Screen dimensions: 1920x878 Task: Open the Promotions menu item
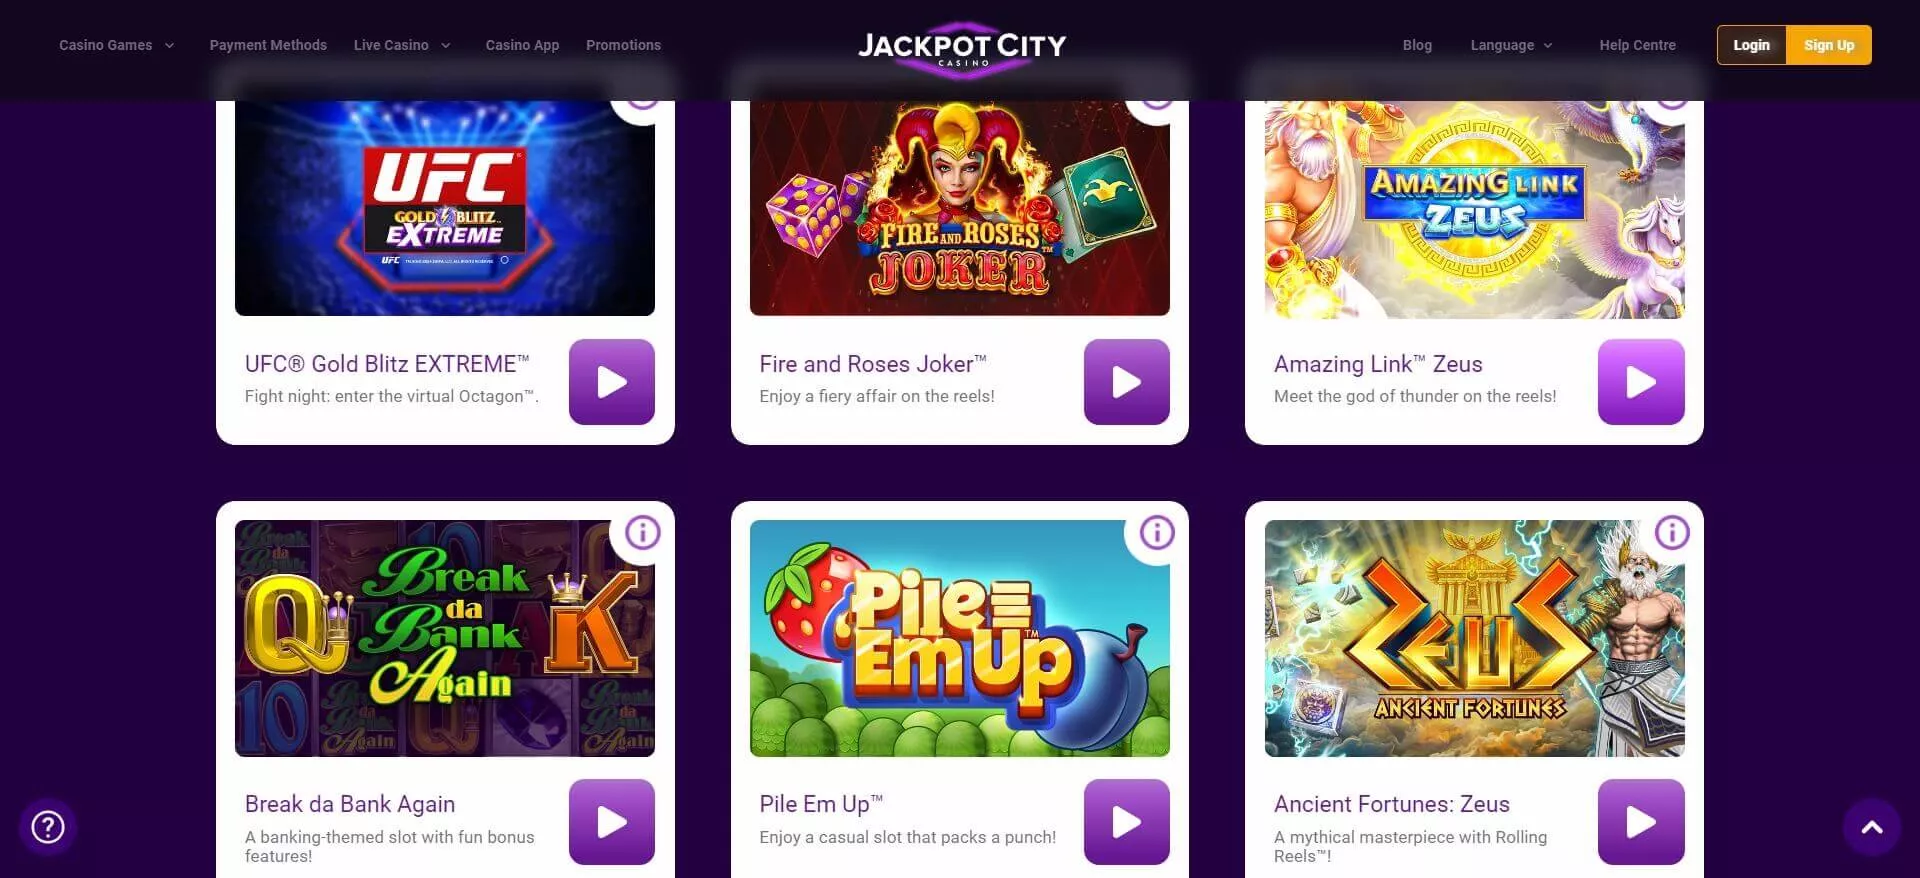point(623,45)
